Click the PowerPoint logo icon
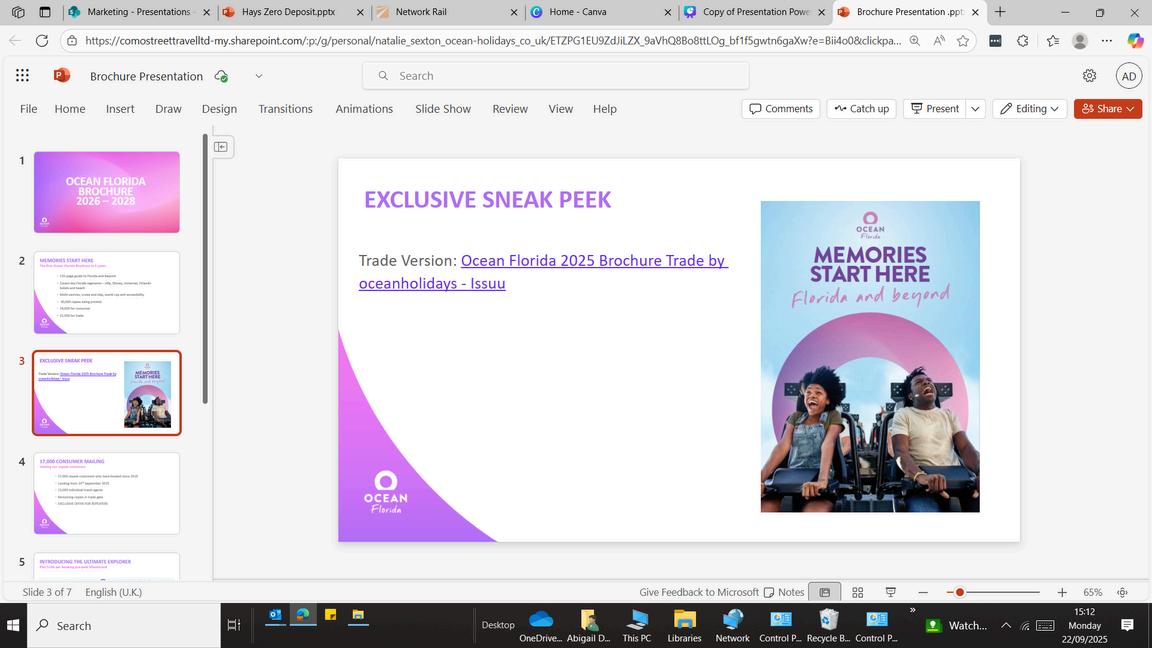Viewport: 1152px width, 648px height. pos(62,75)
